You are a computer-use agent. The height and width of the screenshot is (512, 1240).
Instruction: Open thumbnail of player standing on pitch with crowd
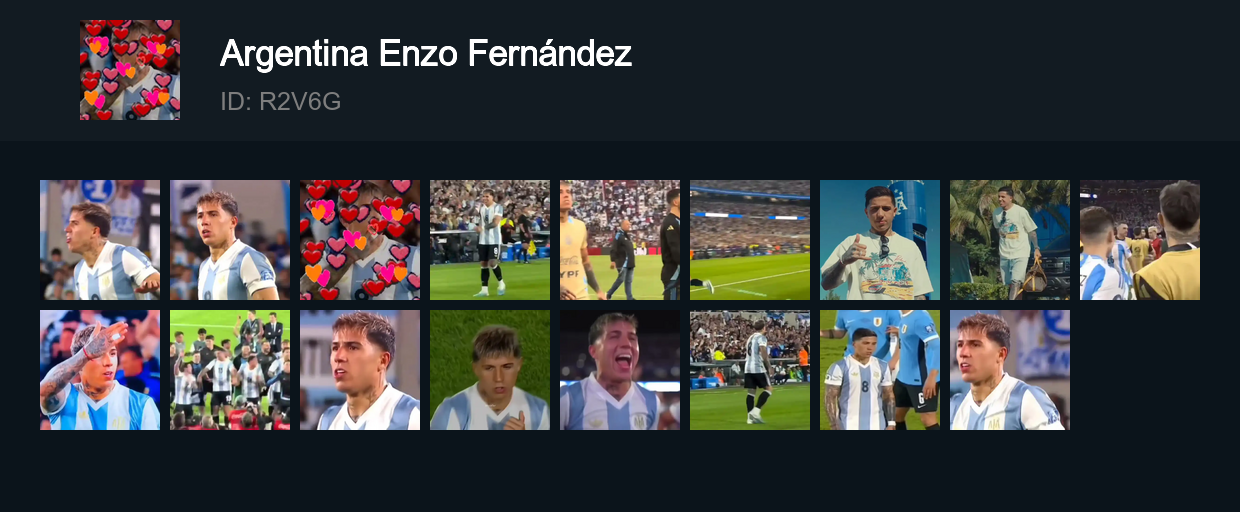pos(490,240)
